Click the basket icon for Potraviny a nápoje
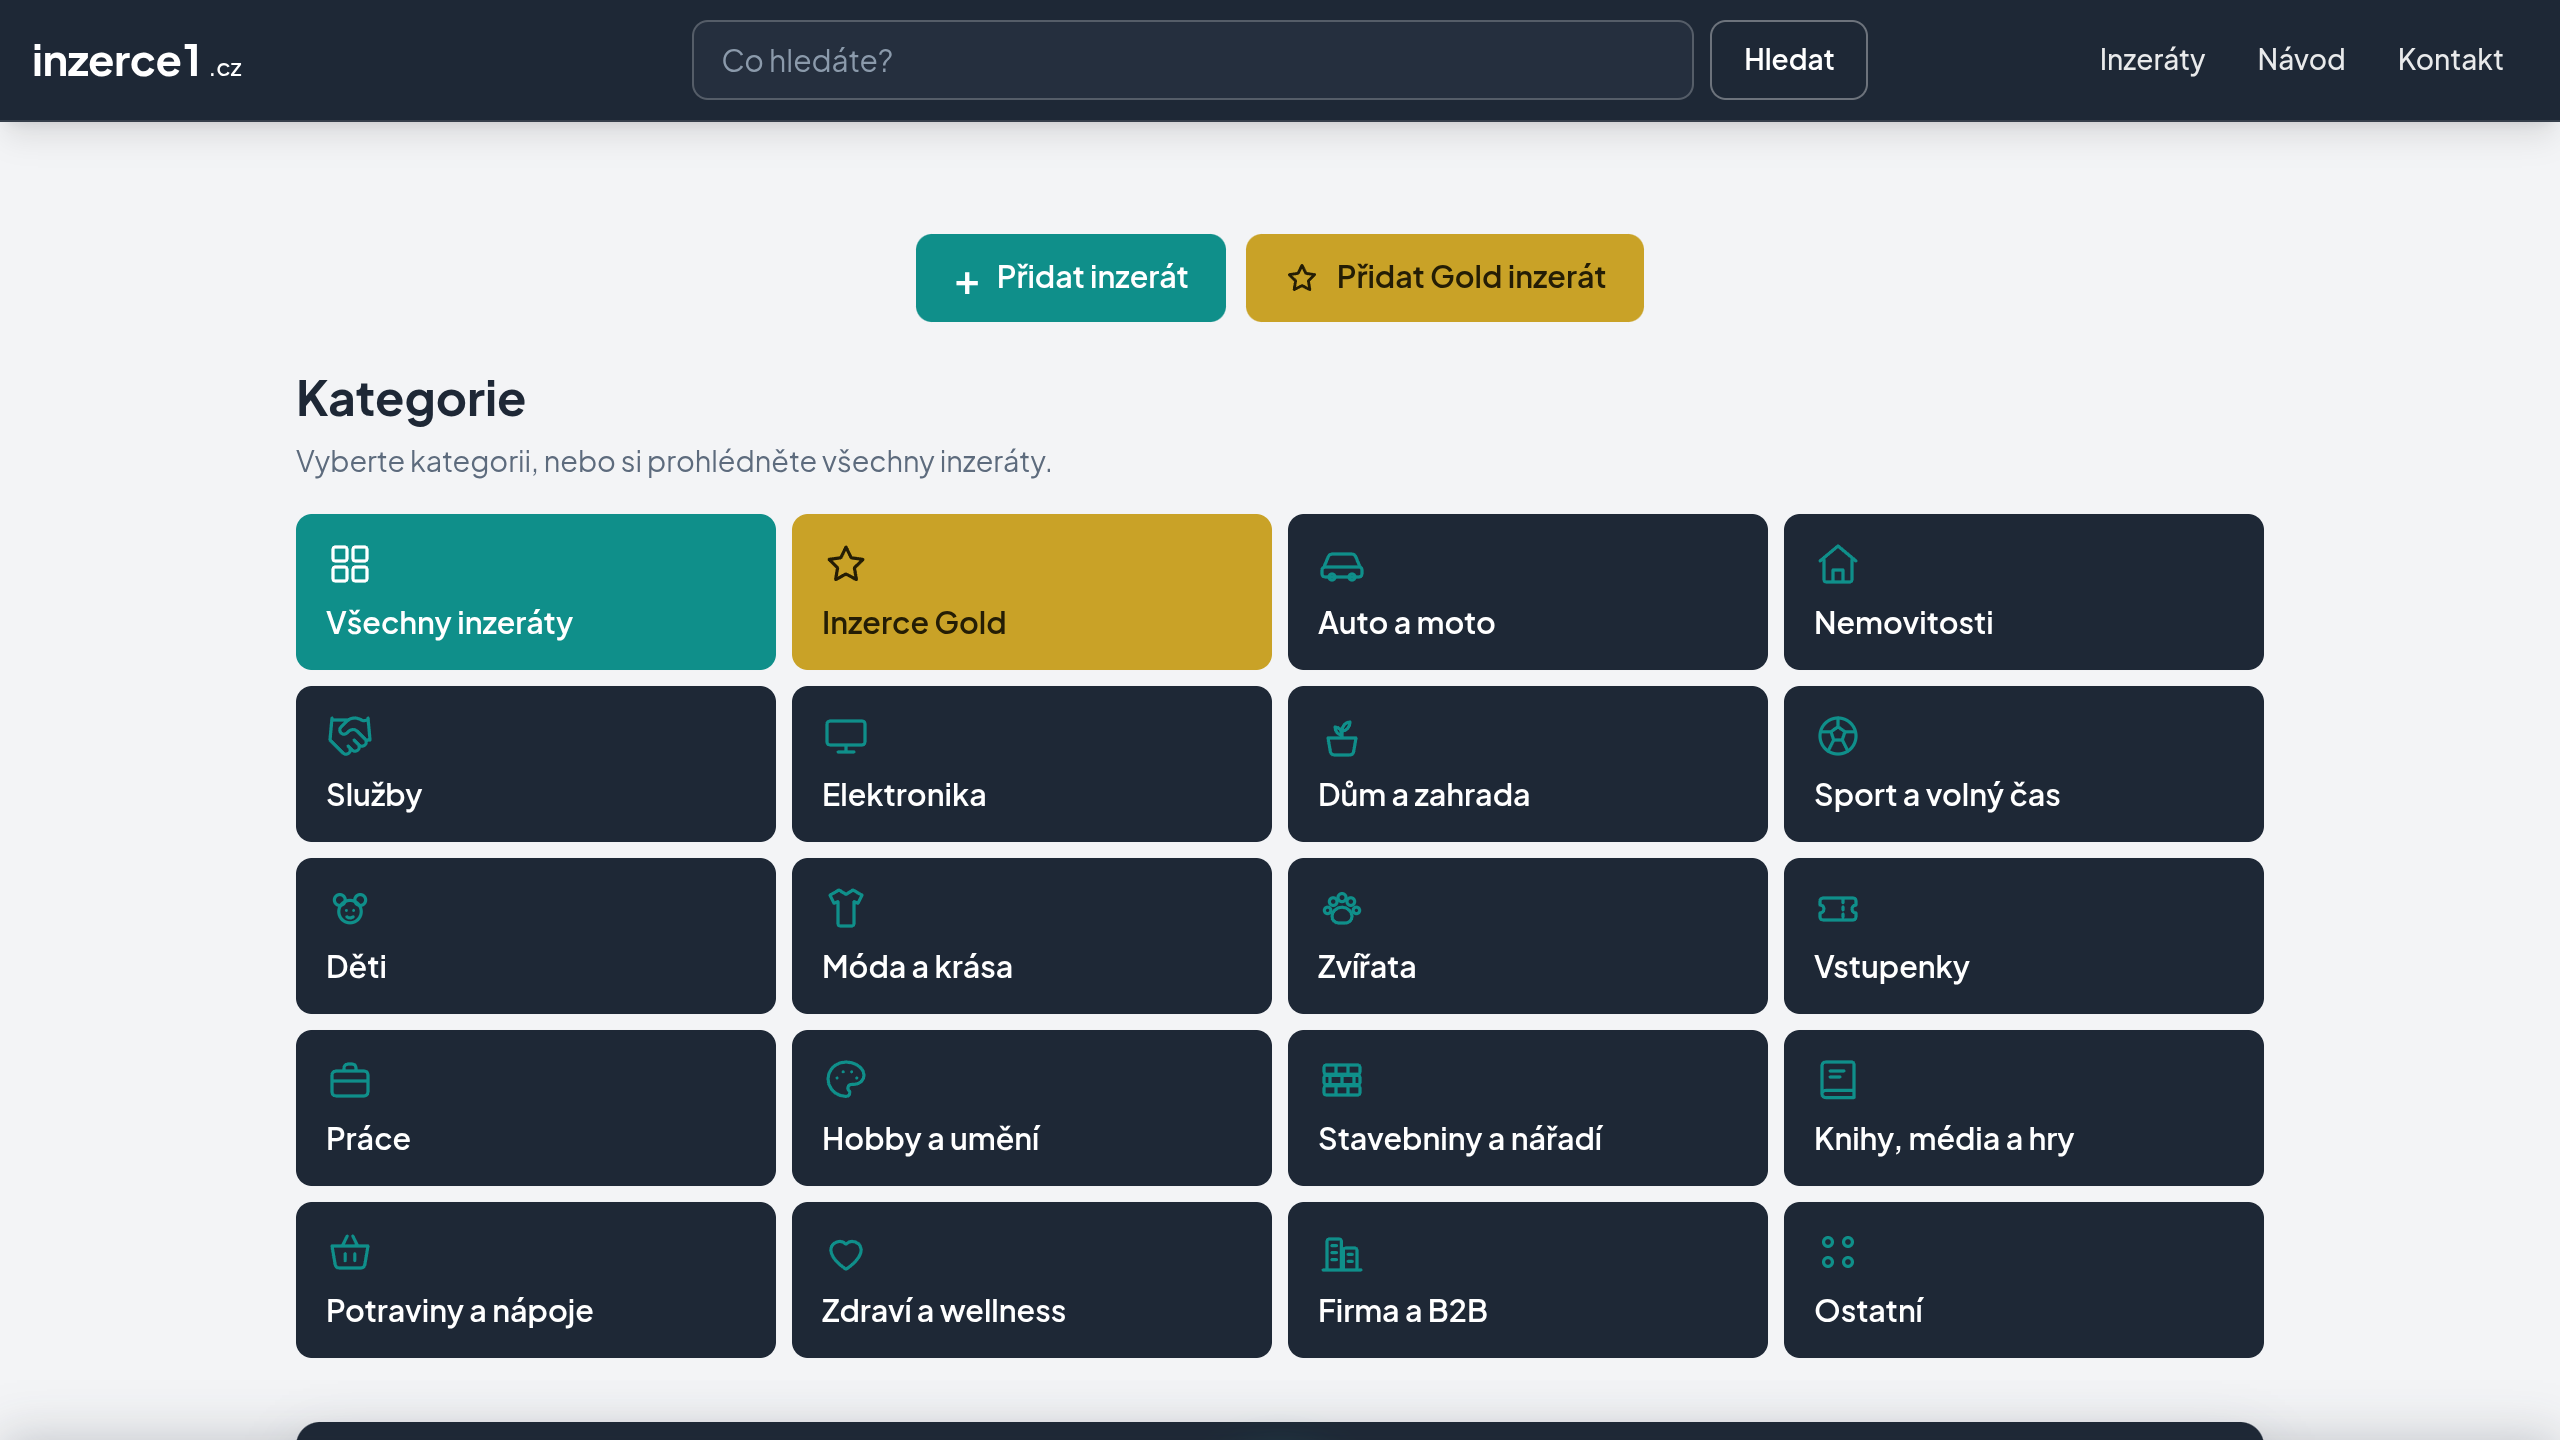Screen dimensions: 2560x1440 tap(350, 1252)
